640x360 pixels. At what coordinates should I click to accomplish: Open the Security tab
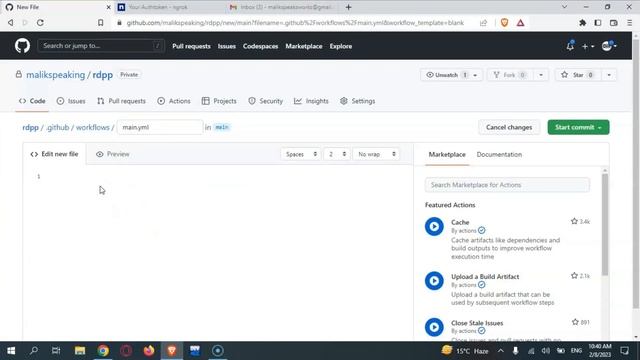point(265,101)
